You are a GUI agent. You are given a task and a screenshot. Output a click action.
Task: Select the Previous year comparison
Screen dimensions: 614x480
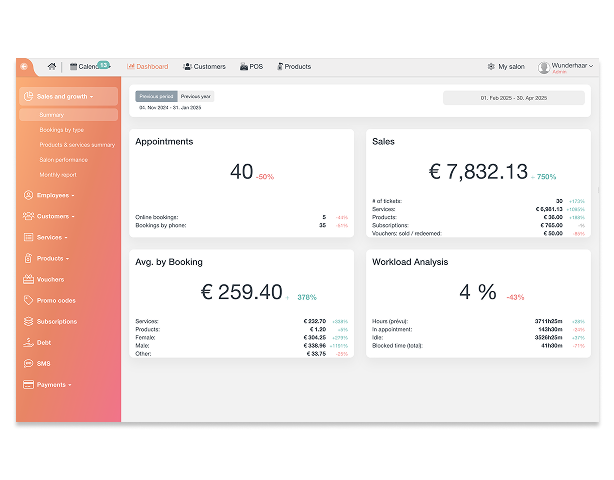[196, 96]
